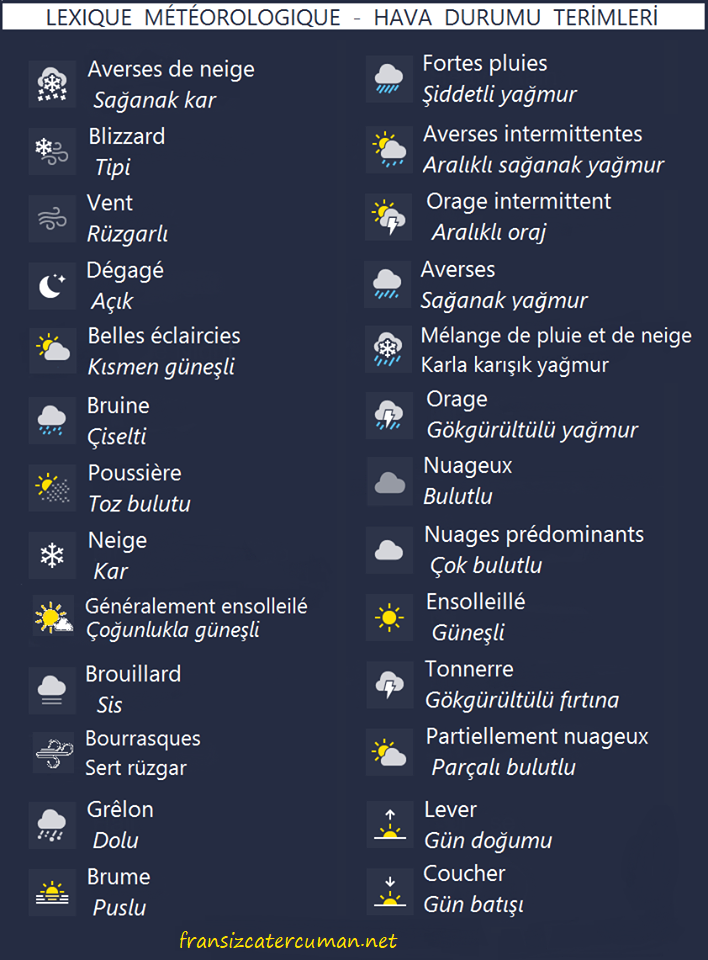Select the Fortes pluies heavy rain icon
Screen dimensions: 708x960
click(389, 79)
